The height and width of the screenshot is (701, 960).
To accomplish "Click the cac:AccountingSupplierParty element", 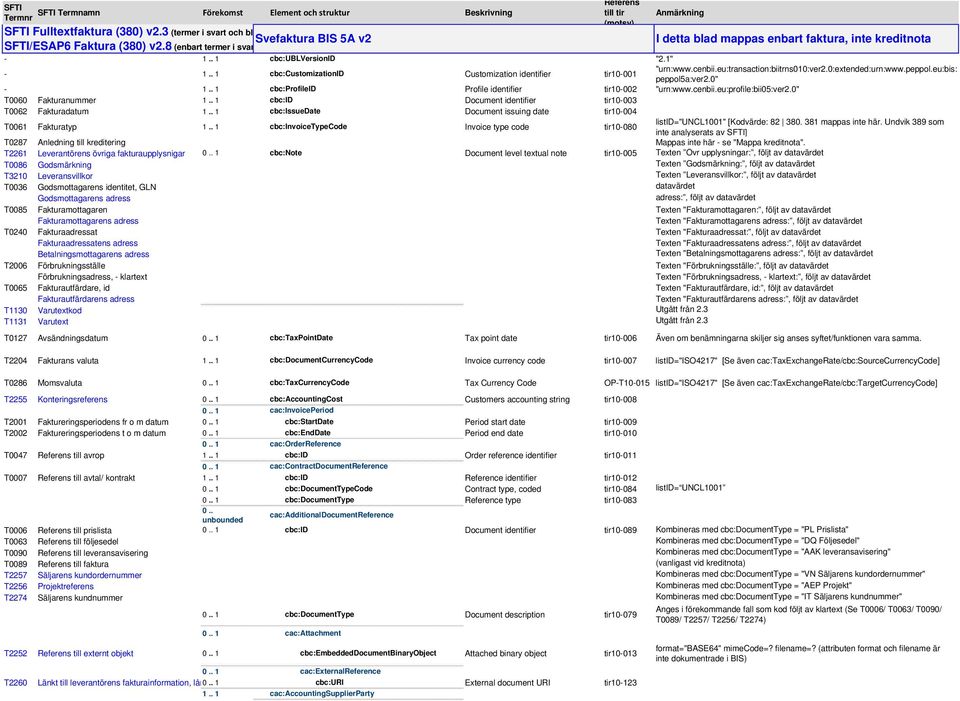I will (x=321, y=694).
